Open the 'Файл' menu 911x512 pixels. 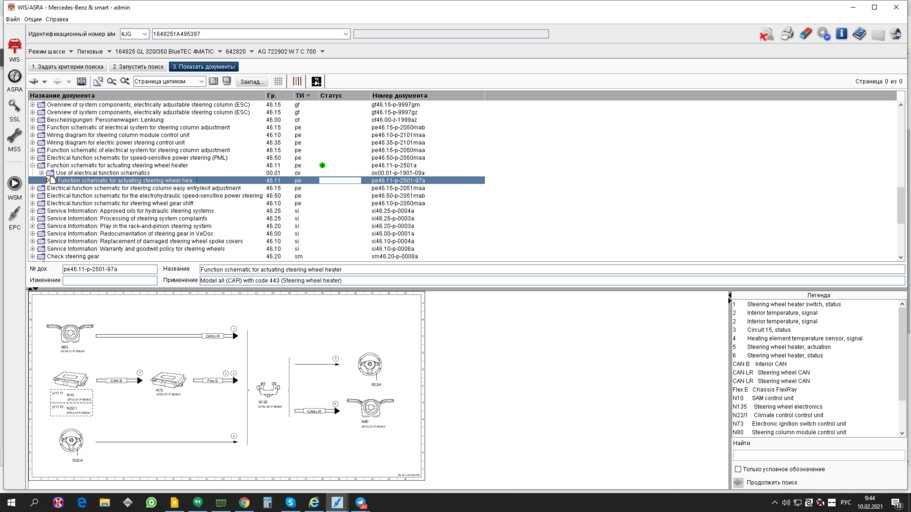coord(13,19)
